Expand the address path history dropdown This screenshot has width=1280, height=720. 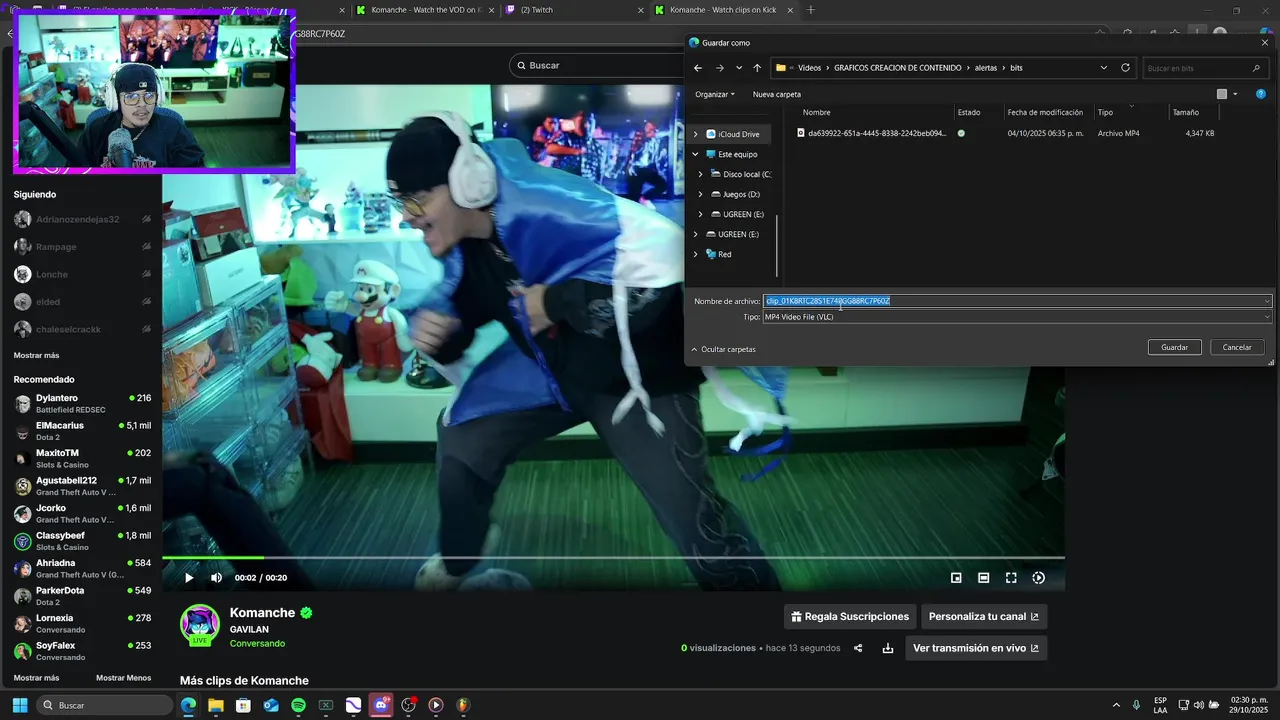(1104, 68)
